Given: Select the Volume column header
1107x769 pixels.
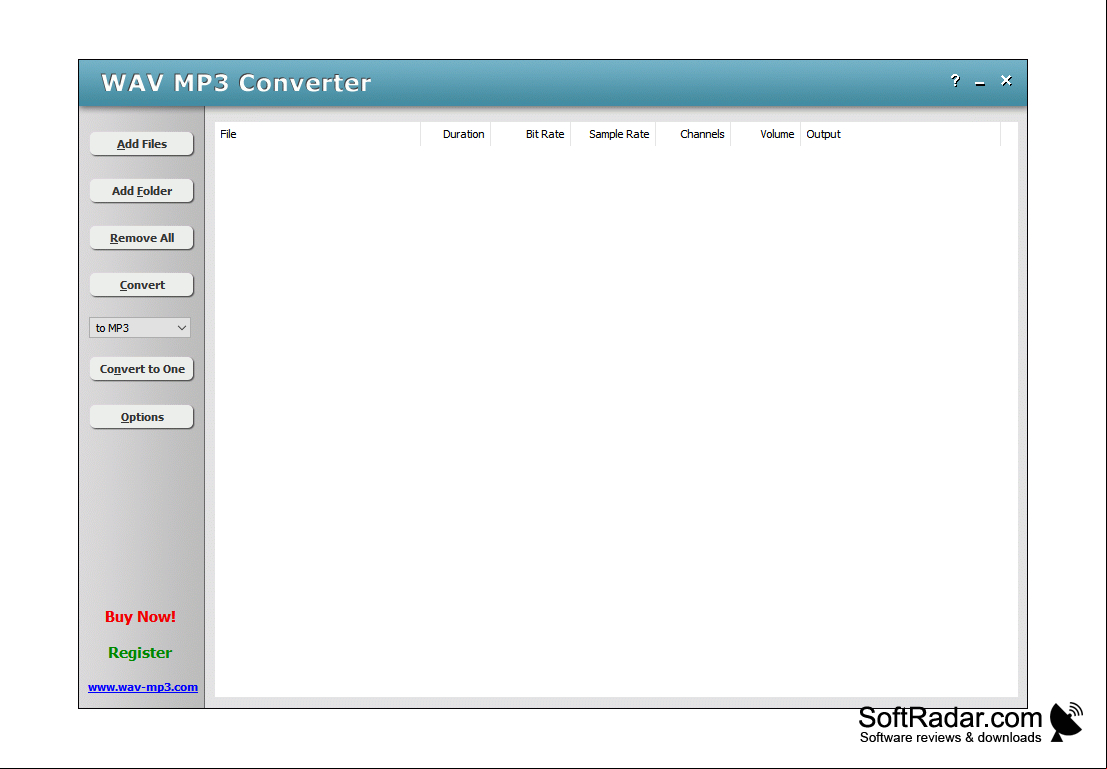Looking at the screenshot, I should 766,134.
